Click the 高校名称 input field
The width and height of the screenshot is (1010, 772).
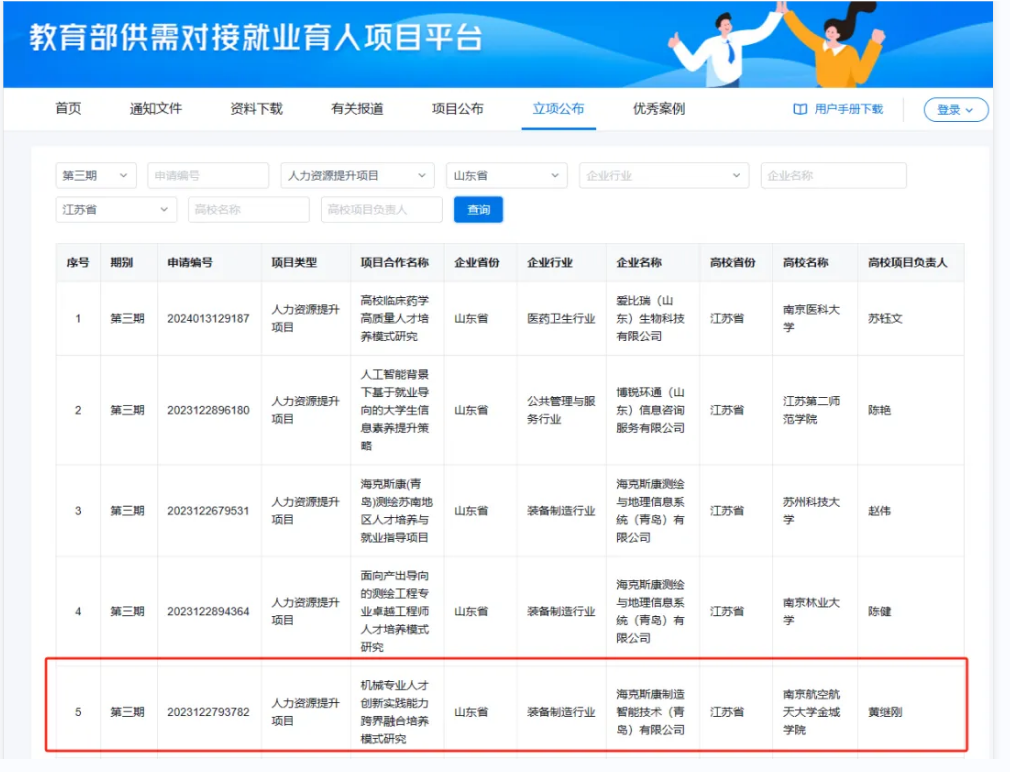click(x=248, y=210)
